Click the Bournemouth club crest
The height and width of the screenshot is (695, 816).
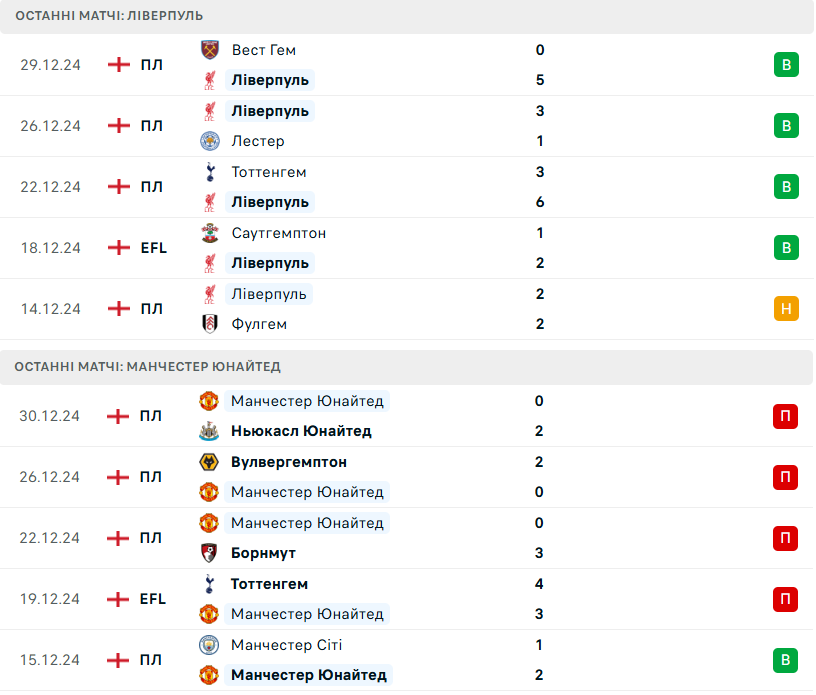[x=209, y=553]
